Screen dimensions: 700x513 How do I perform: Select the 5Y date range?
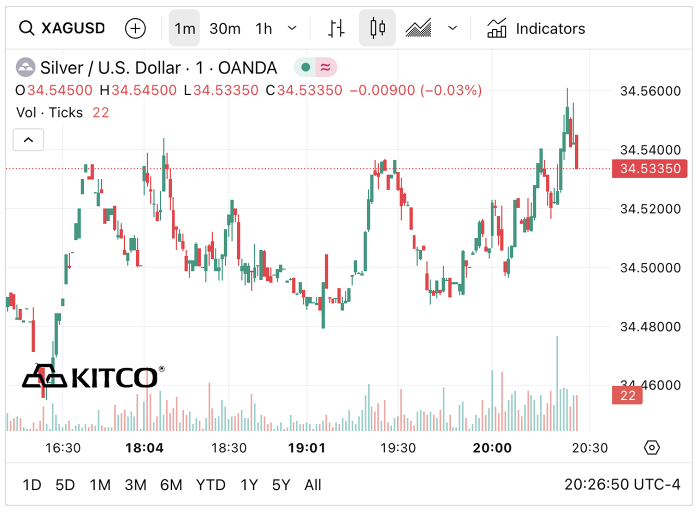point(281,485)
